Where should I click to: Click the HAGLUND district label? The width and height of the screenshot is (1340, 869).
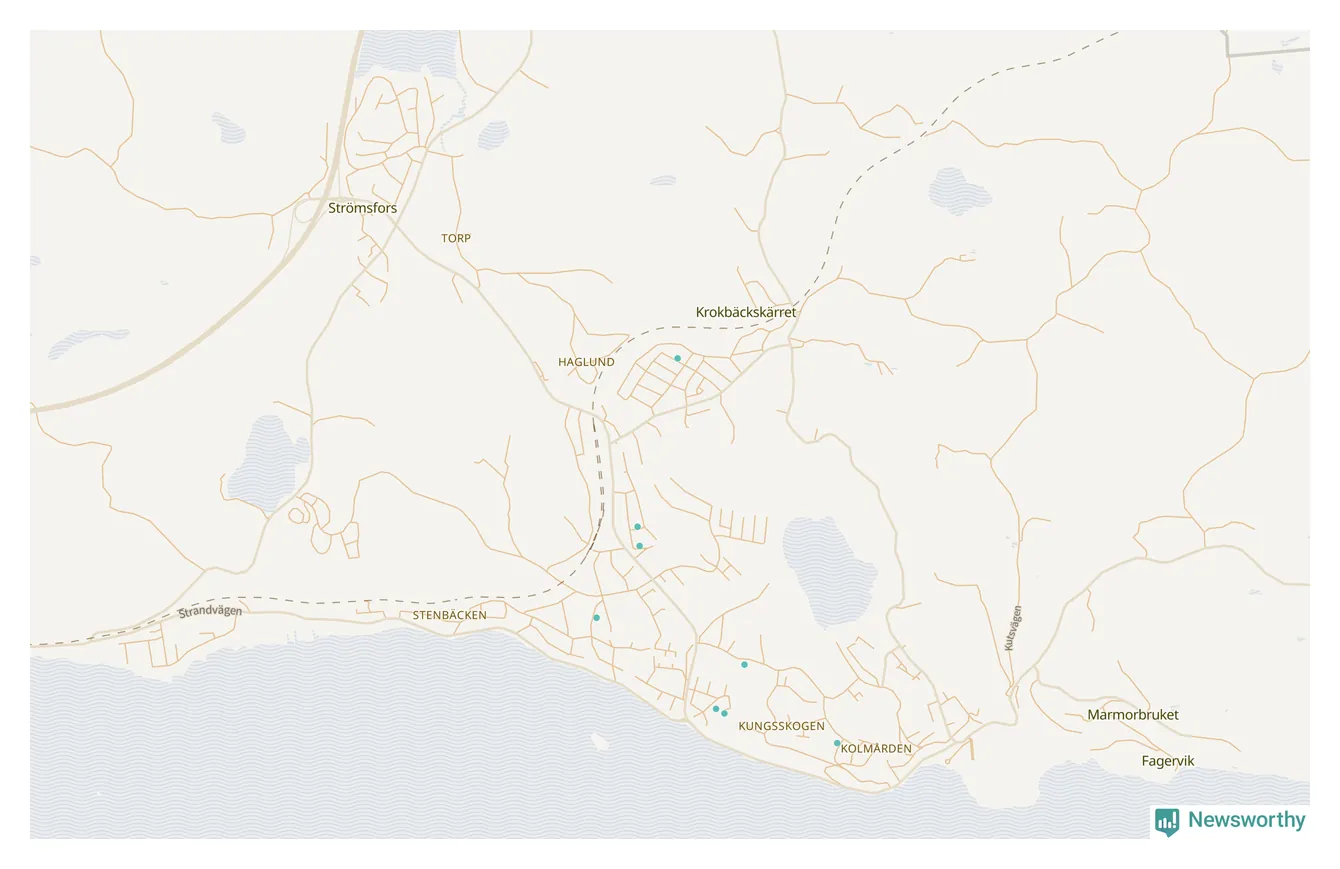pos(586,362)
